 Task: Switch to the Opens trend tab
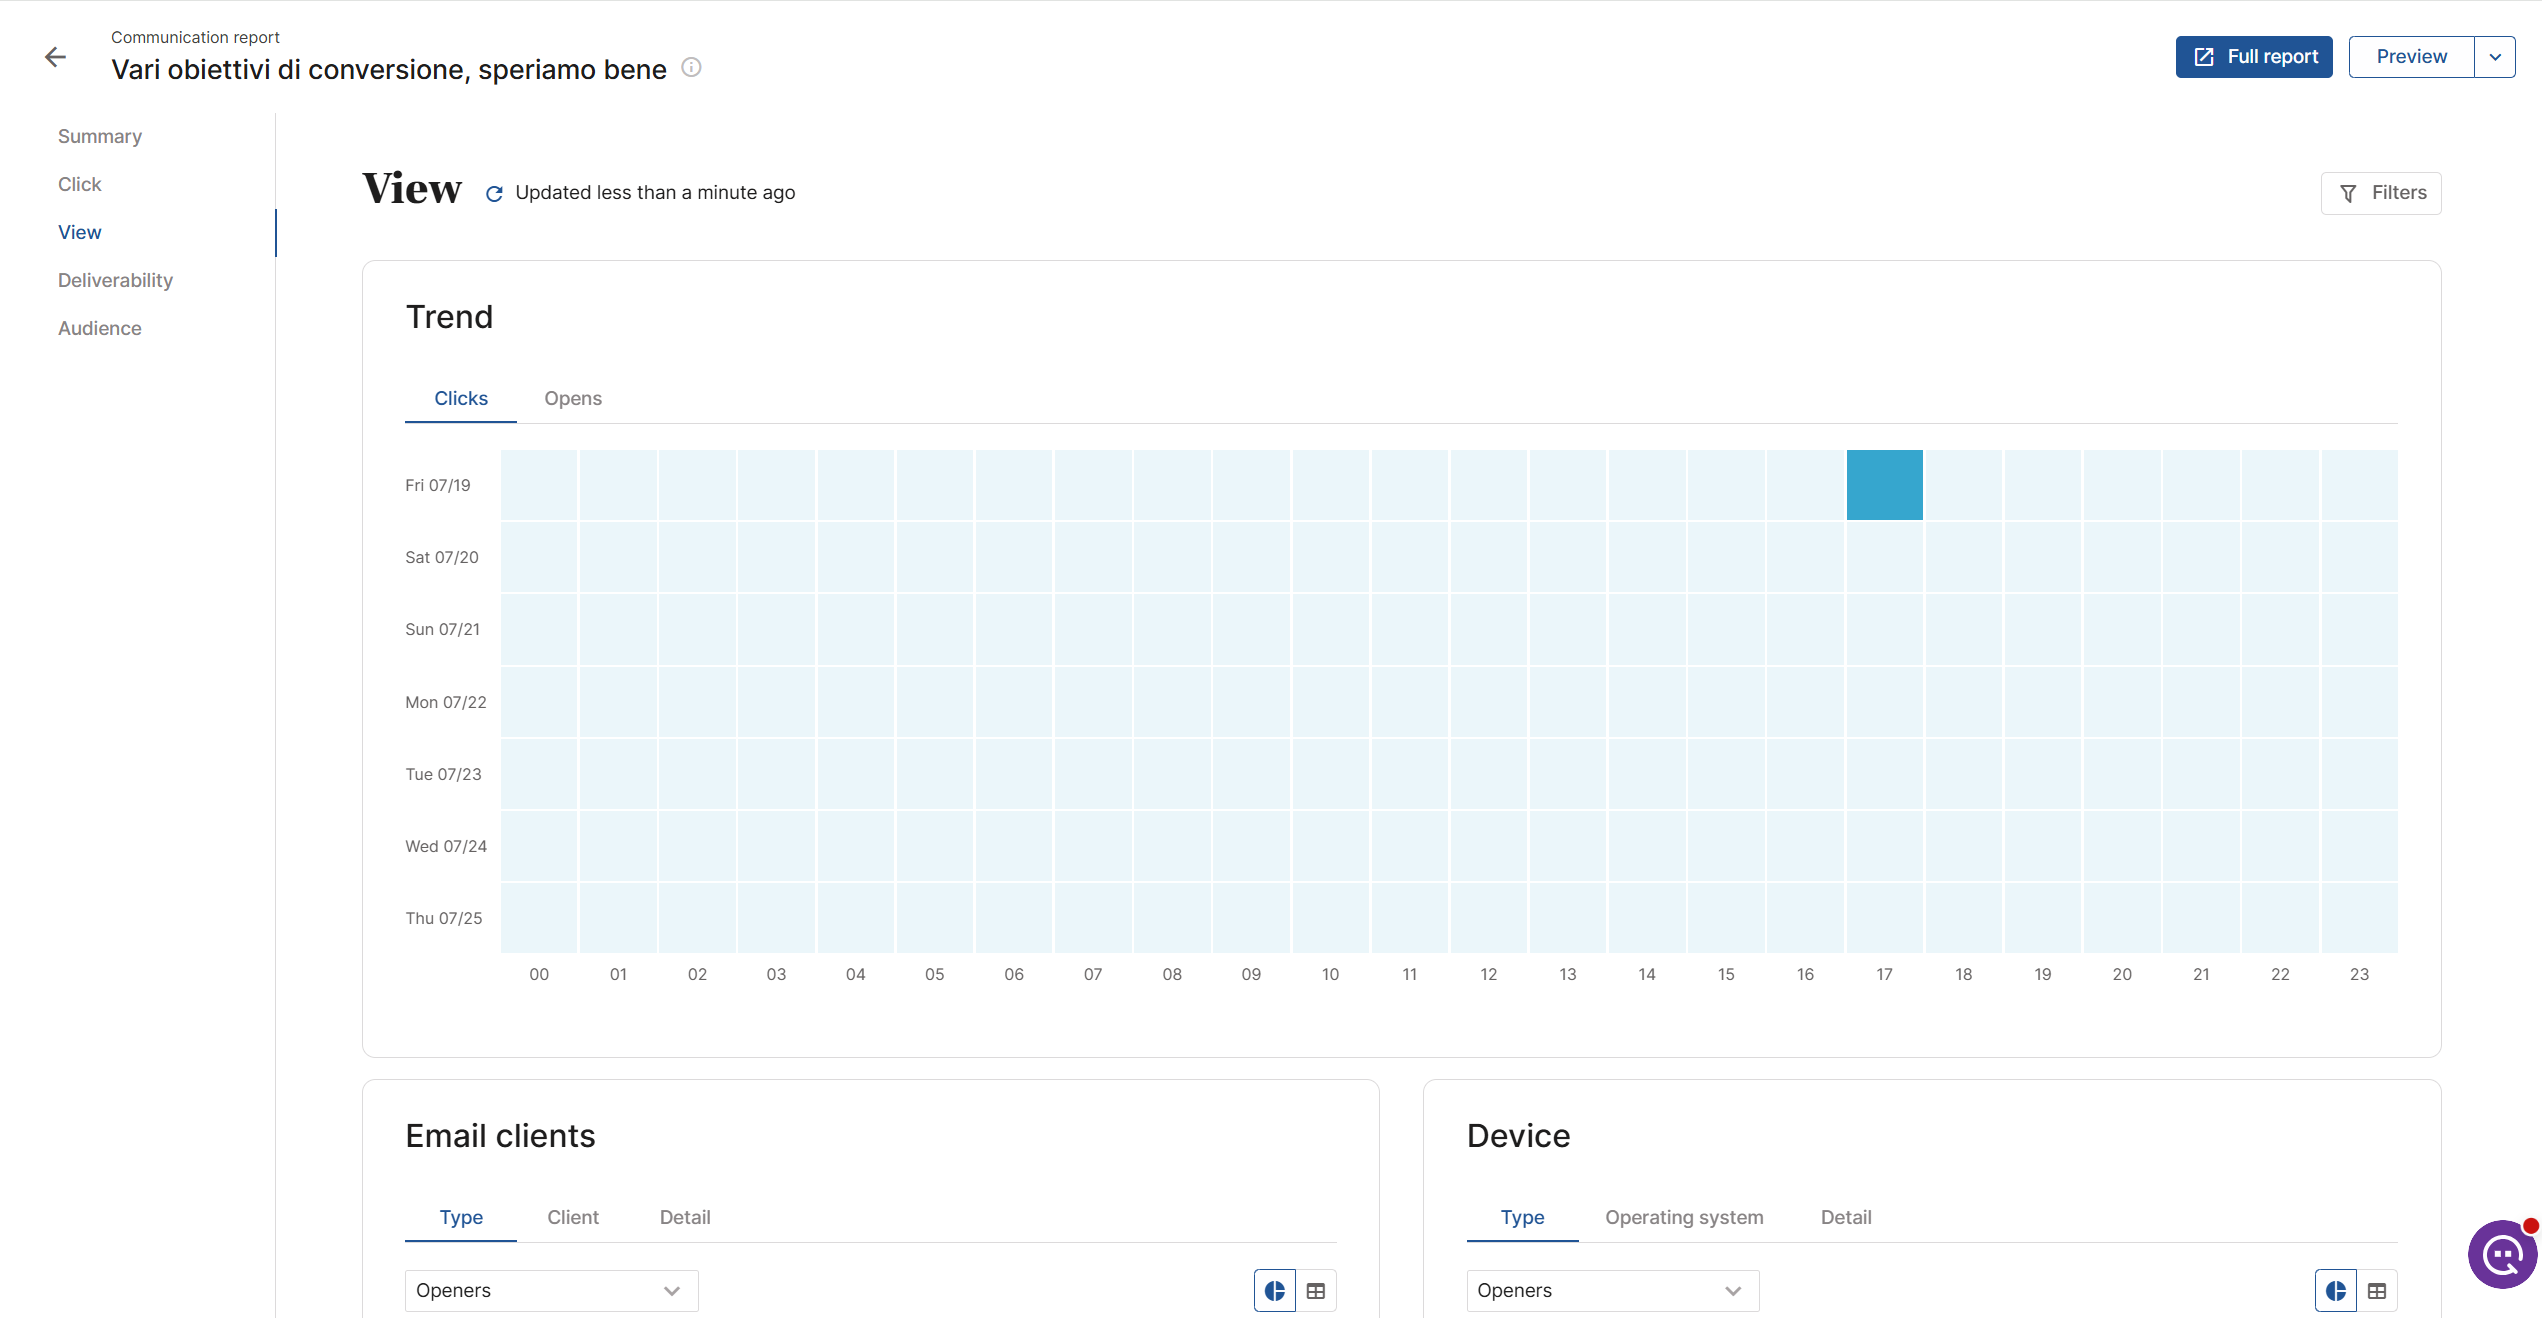[573, 398]
